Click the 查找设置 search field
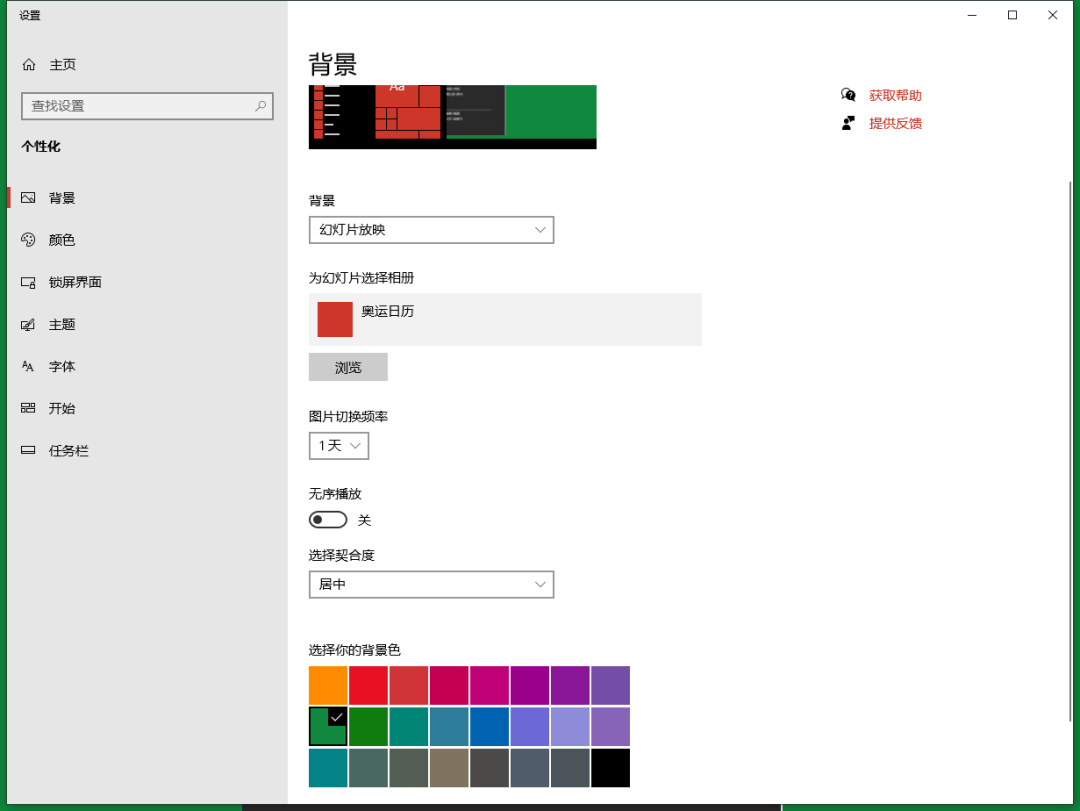This screenshot has width=1080, height=811. pos(147,106)
